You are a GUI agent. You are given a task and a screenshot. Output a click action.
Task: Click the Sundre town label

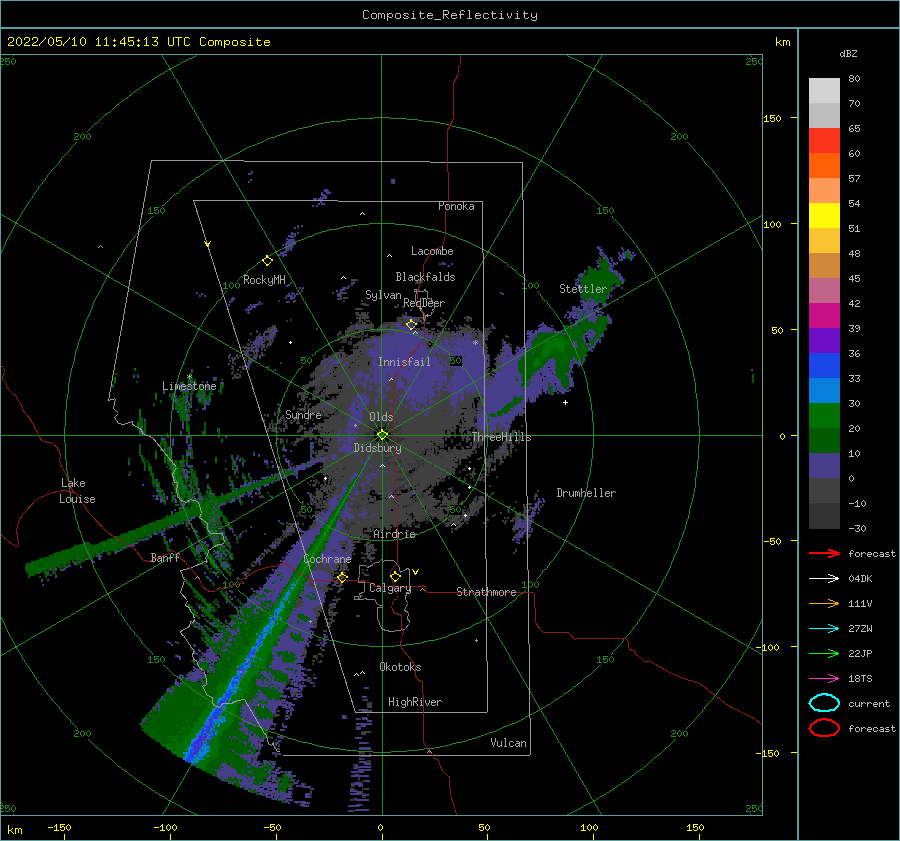coord(303,414)
